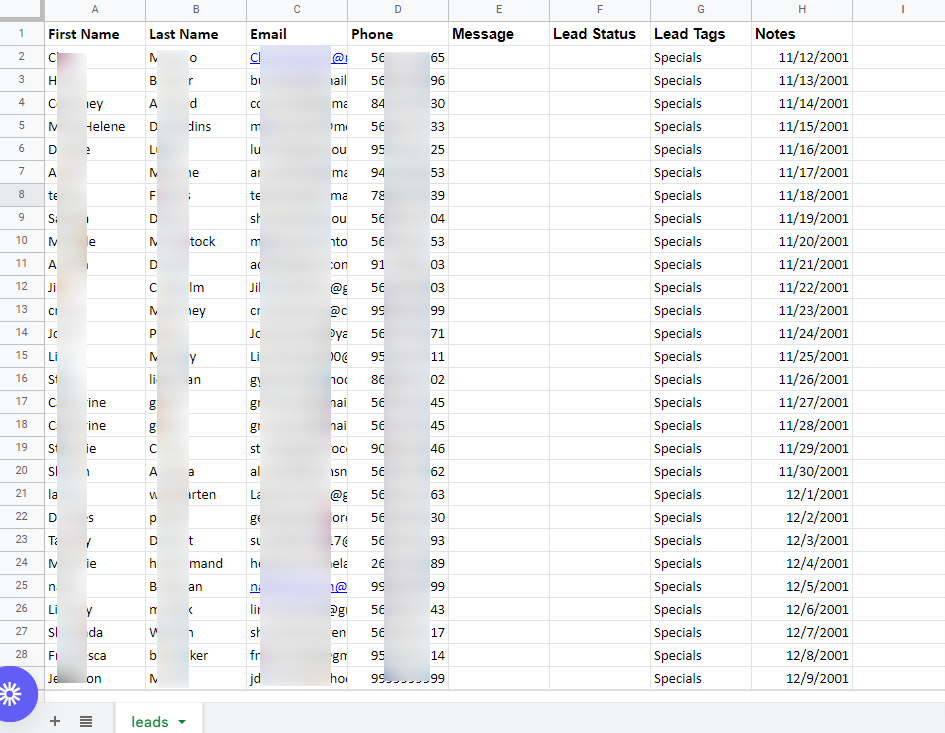
Task: Click the First Name header cell
Action: (x=95, y=34)
